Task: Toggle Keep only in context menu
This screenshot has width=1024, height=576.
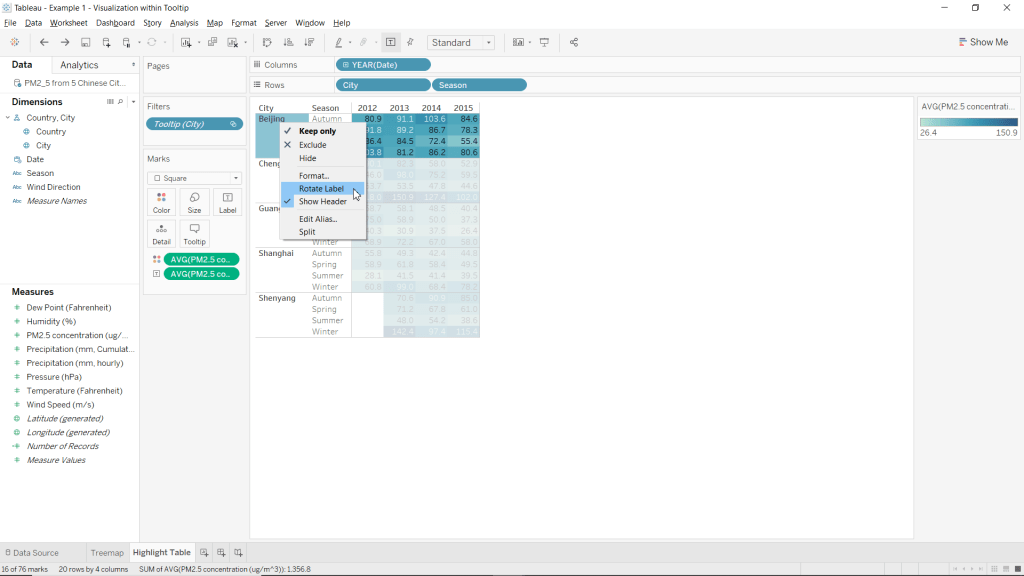Action: tap(317, 131)
